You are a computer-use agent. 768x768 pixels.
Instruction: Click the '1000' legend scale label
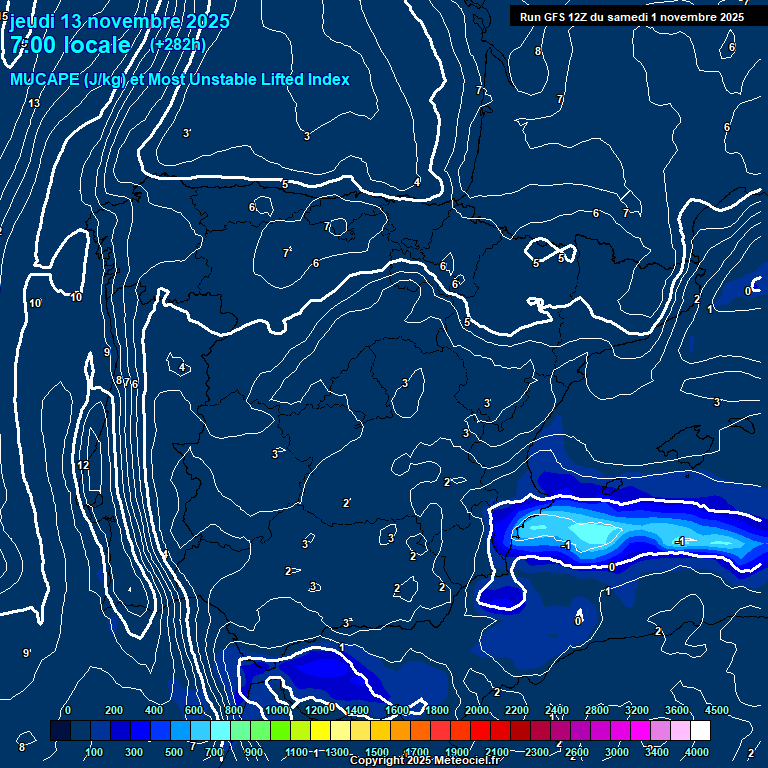click(x=277, y=710)
